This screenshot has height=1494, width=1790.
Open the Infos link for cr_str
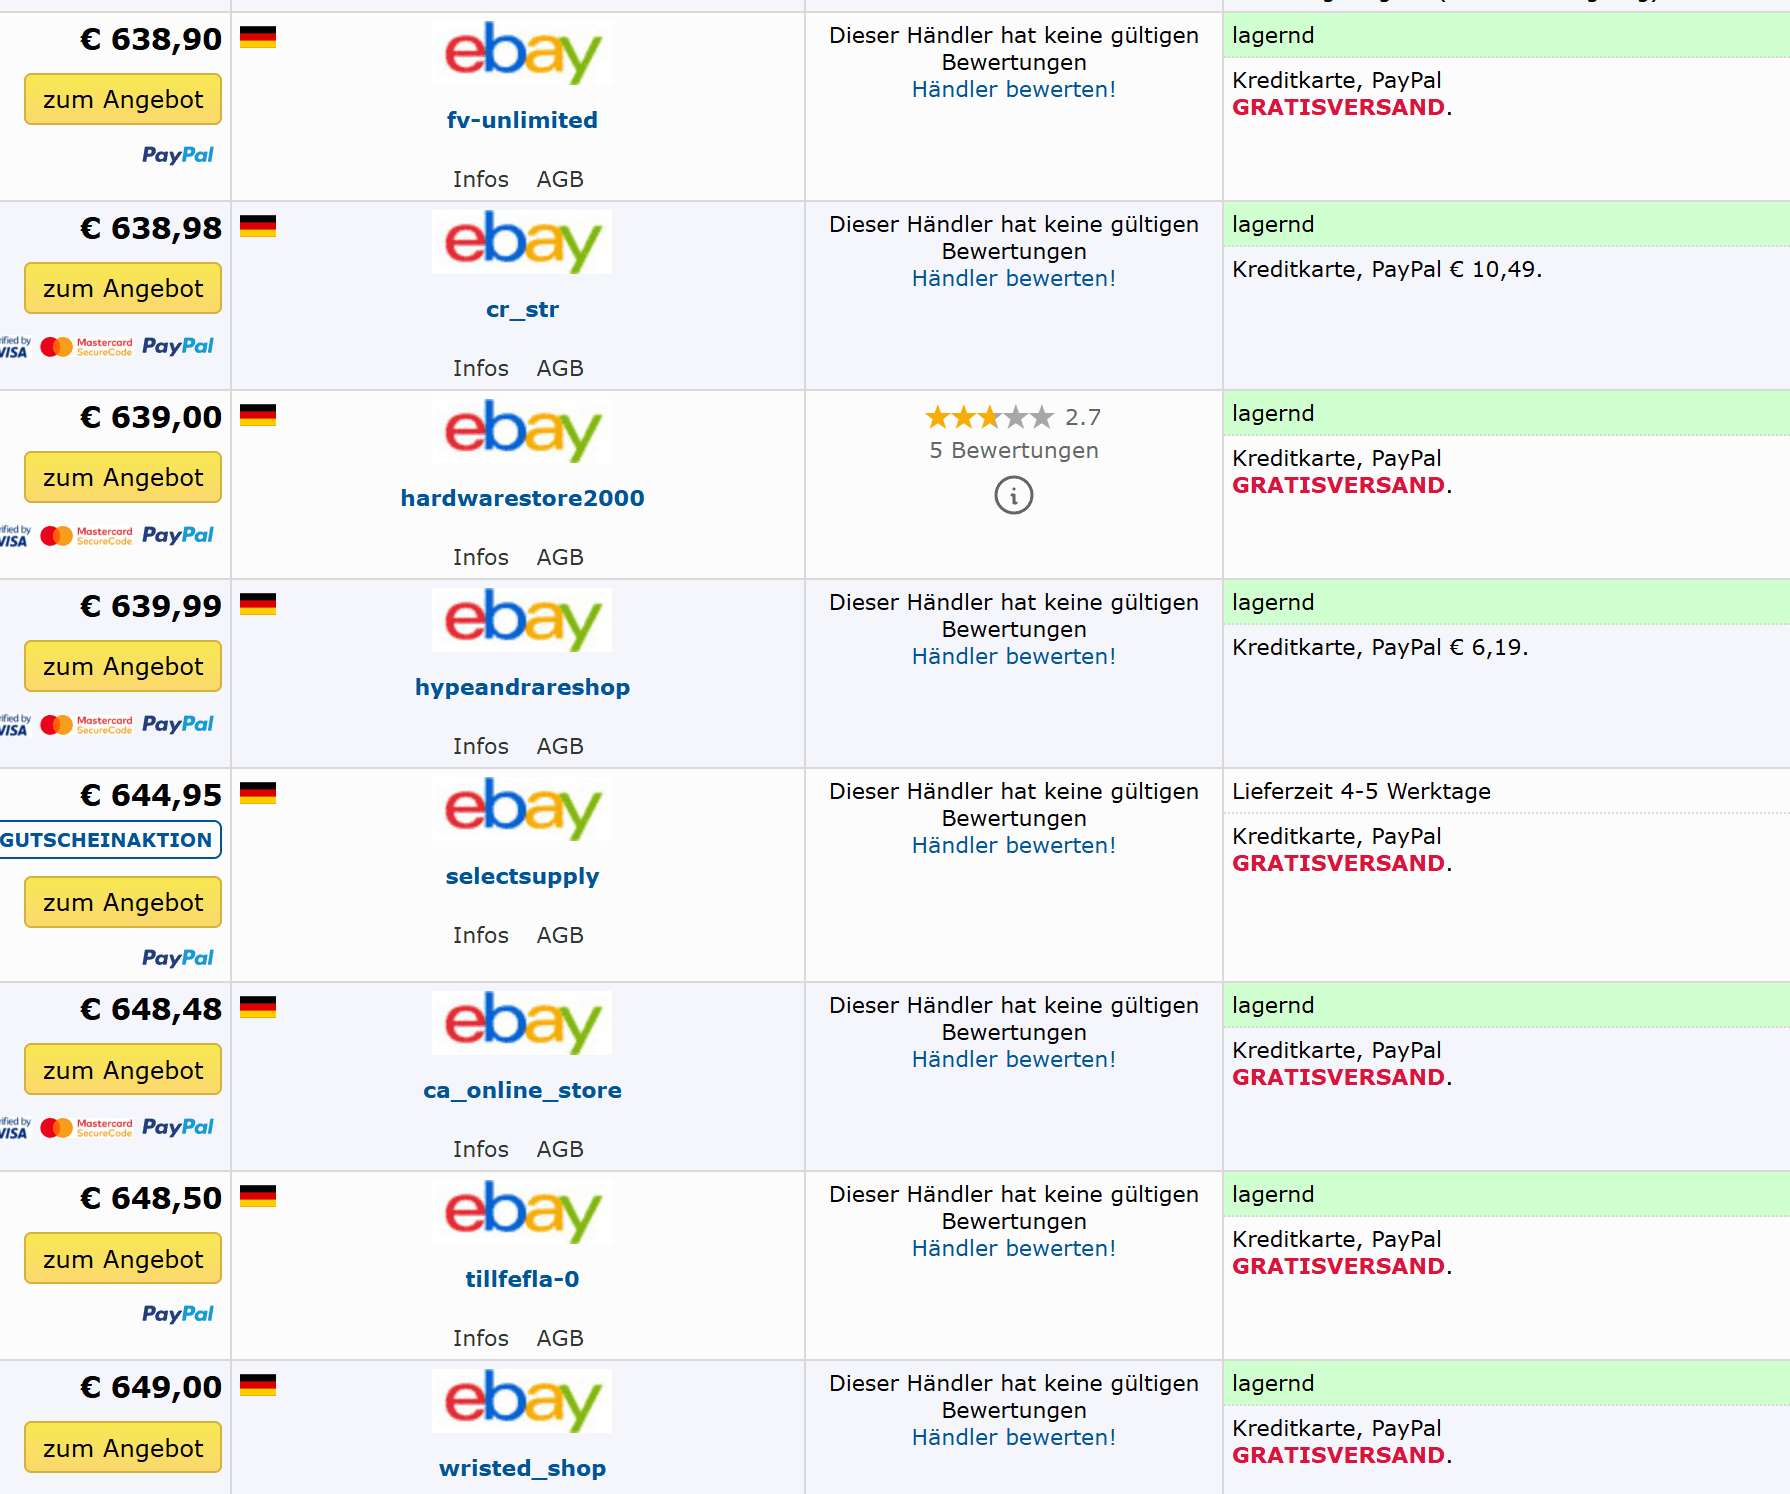(480, 368)
